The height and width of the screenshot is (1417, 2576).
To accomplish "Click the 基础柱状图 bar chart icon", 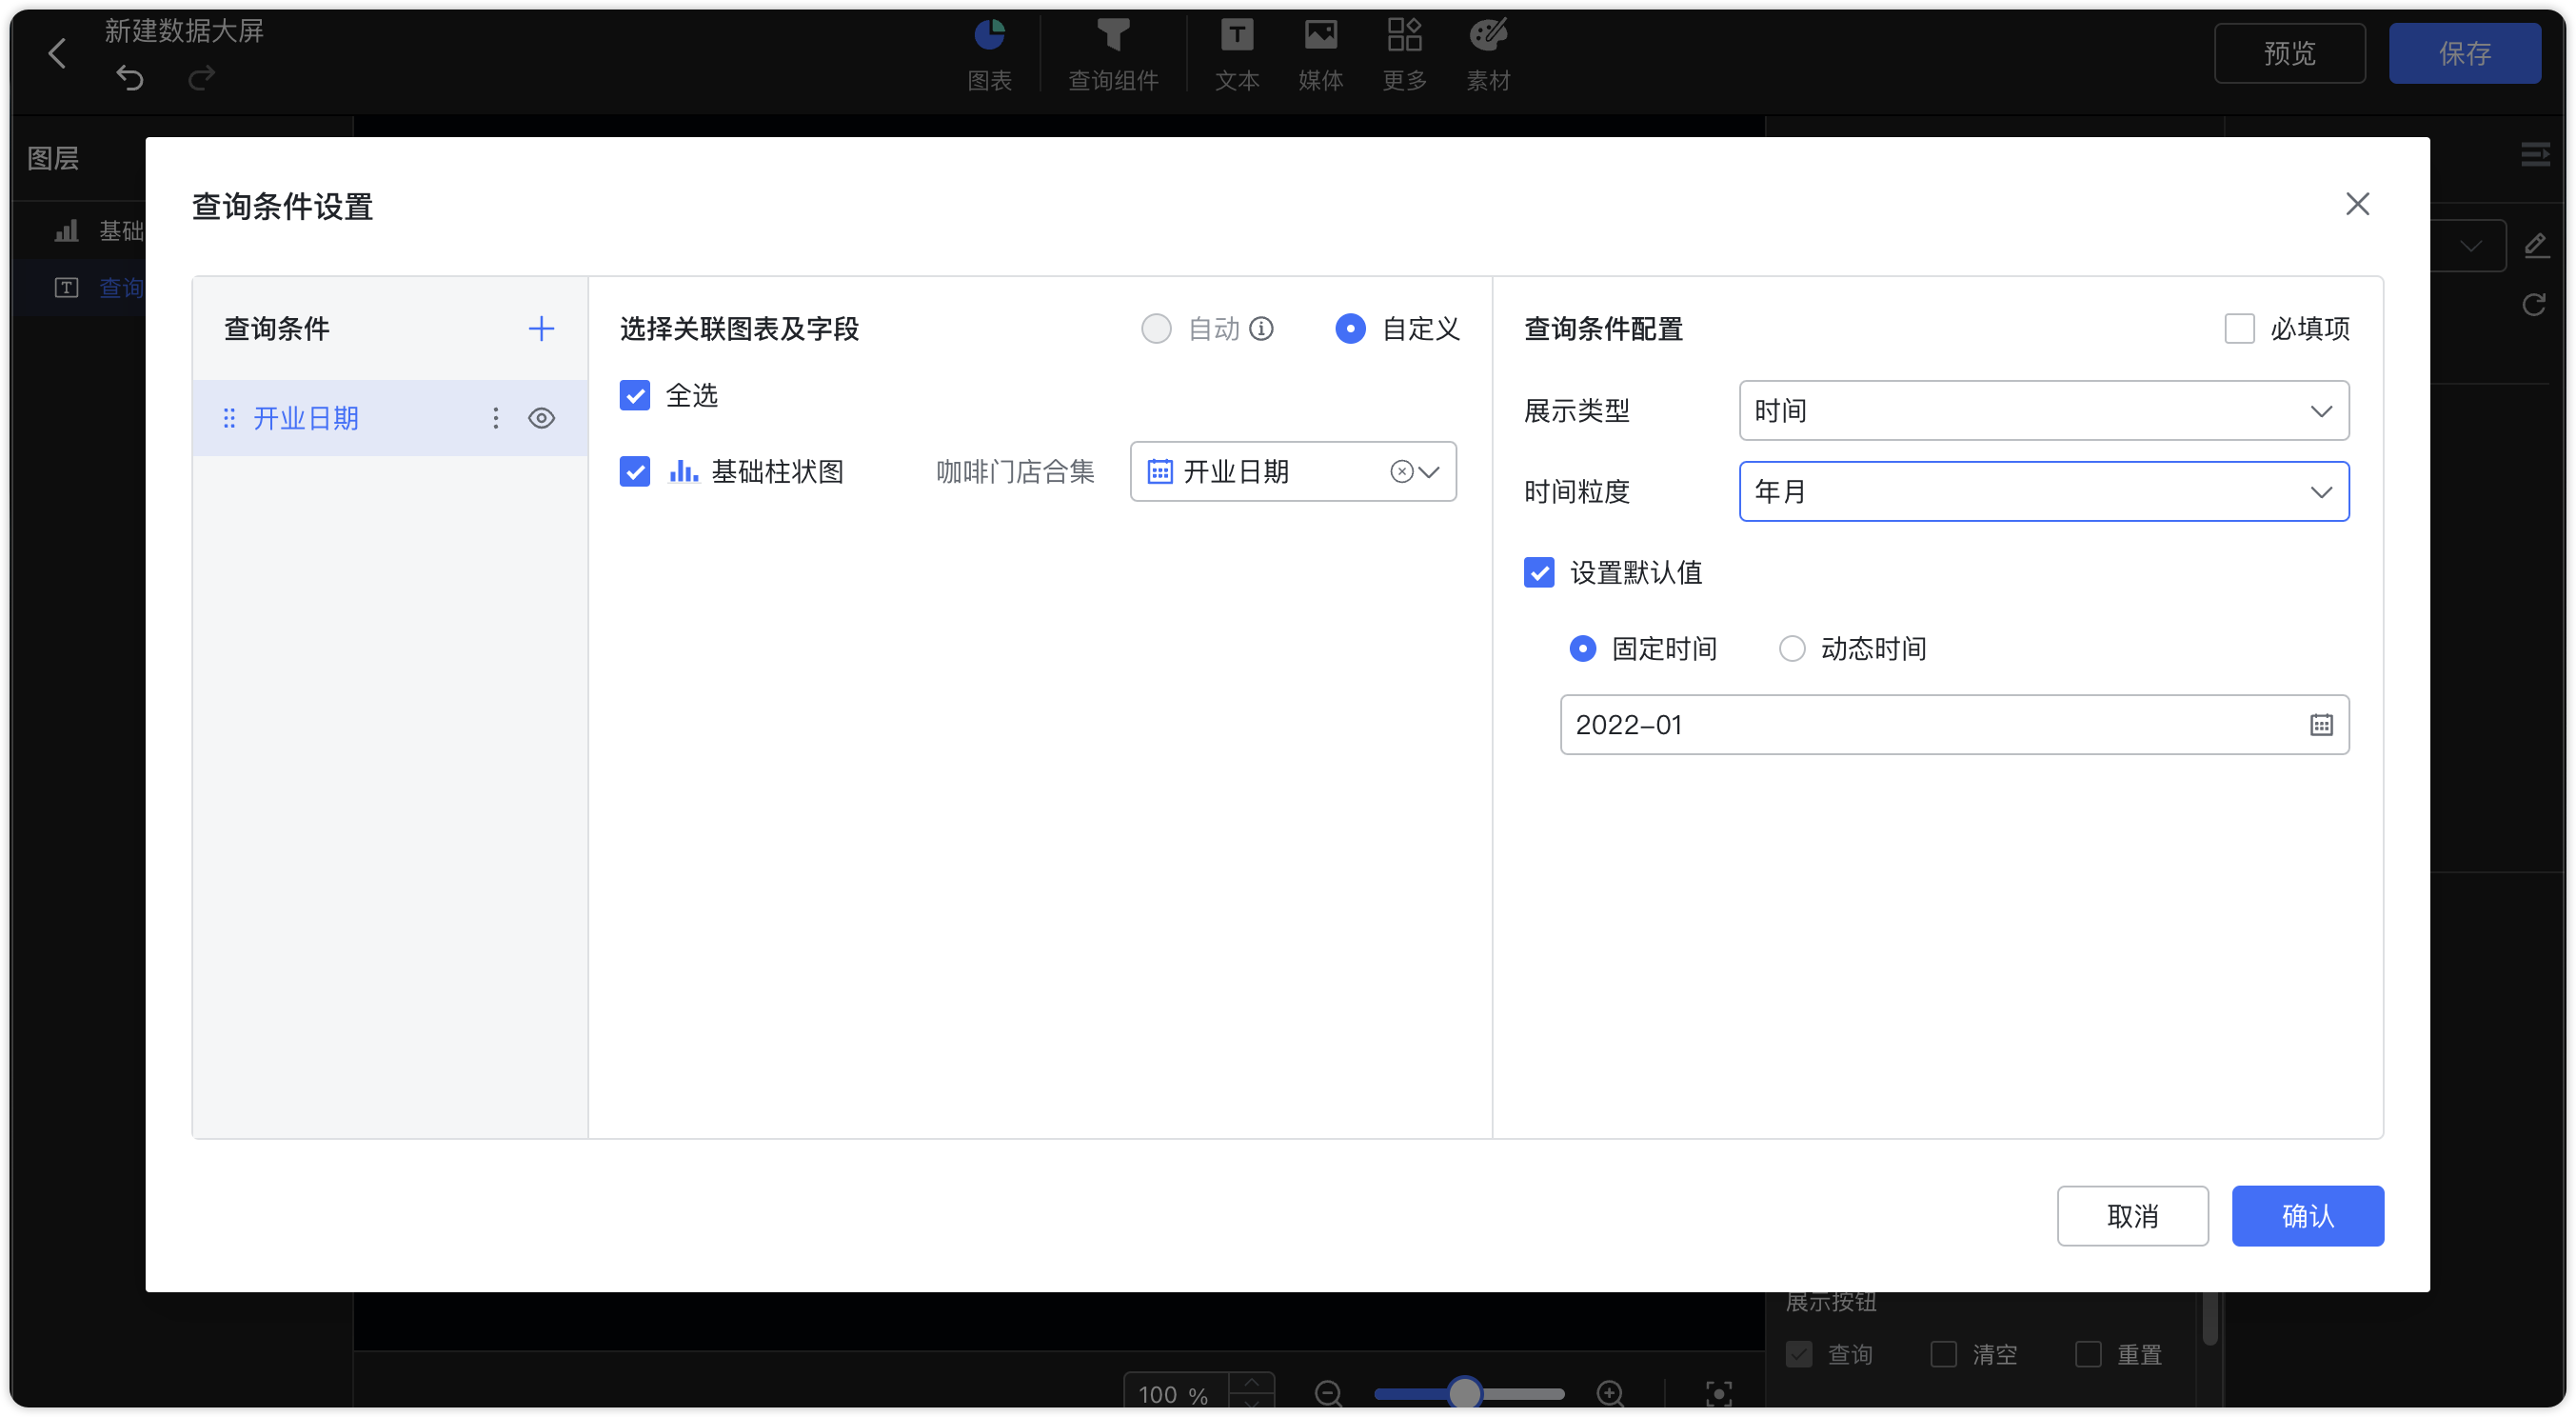I will coord(683,471).
